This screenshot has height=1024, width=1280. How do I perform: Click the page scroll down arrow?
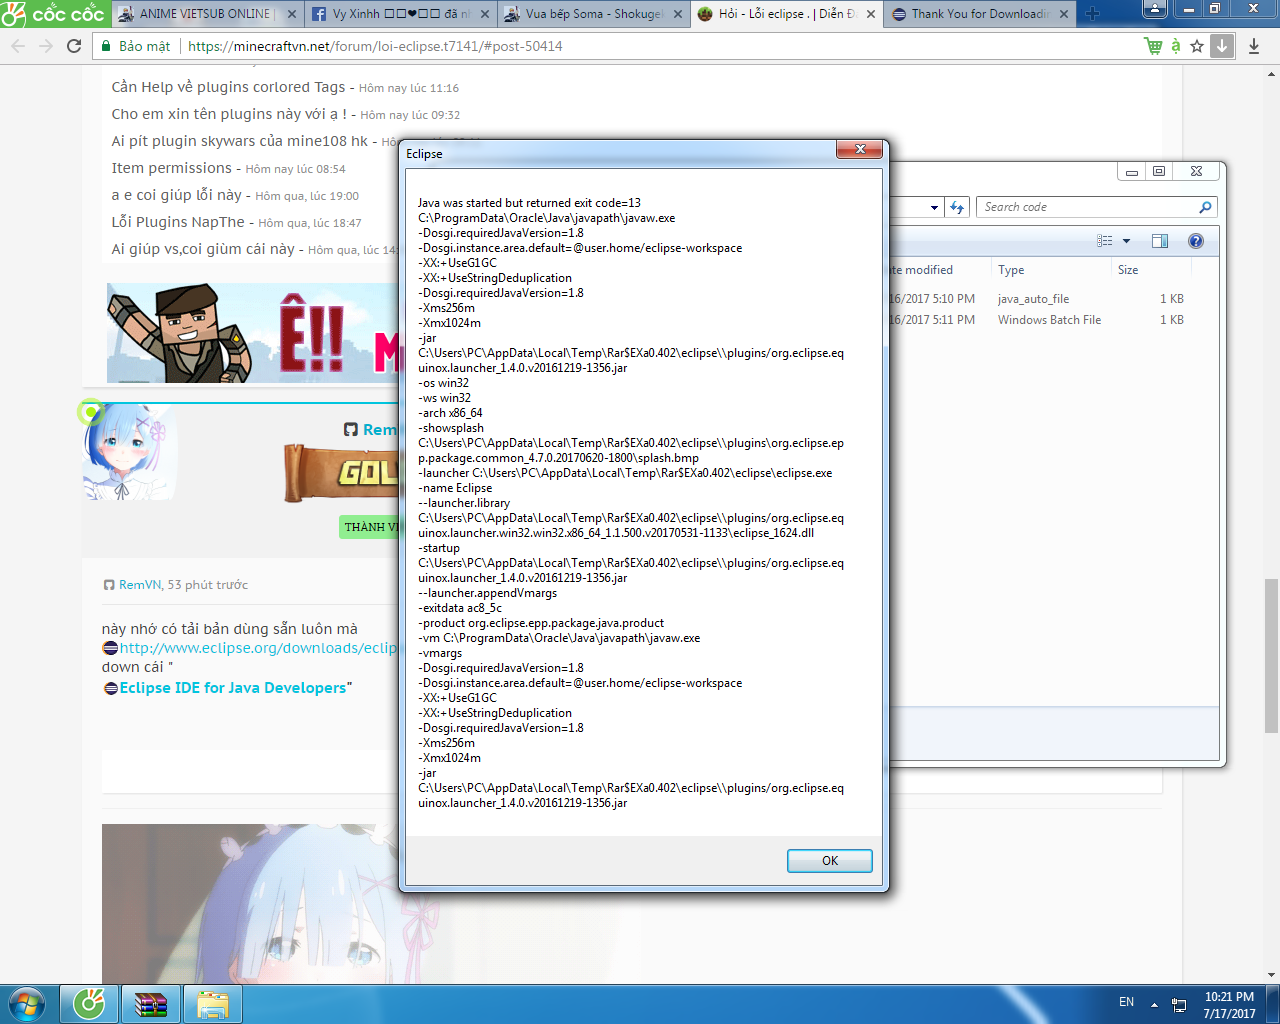1271,975
